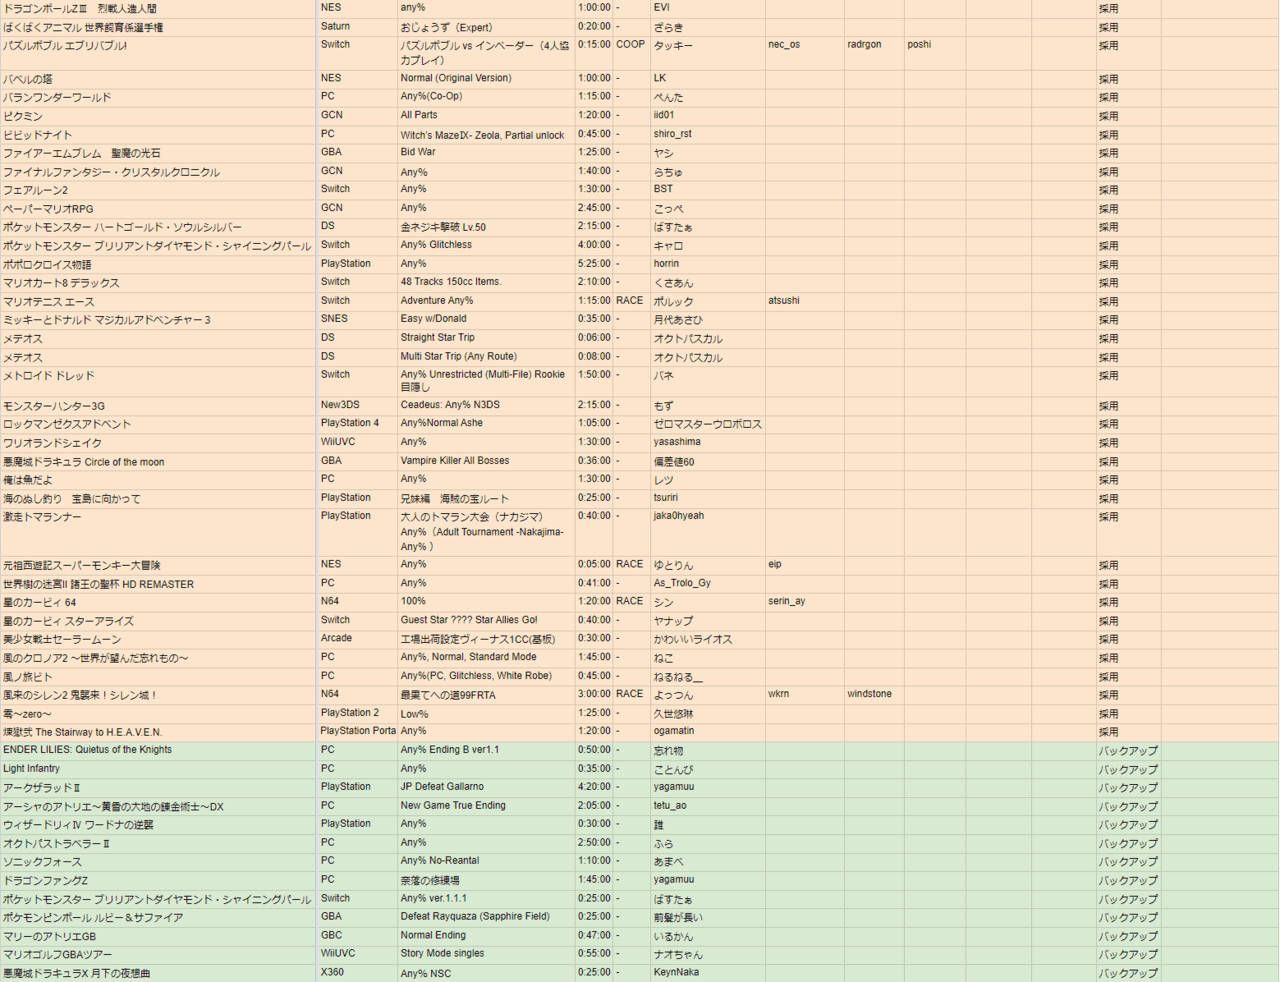
Task: Click the '金ネジキ撃破 Lv.50' cell
Action: pos(485,227)
